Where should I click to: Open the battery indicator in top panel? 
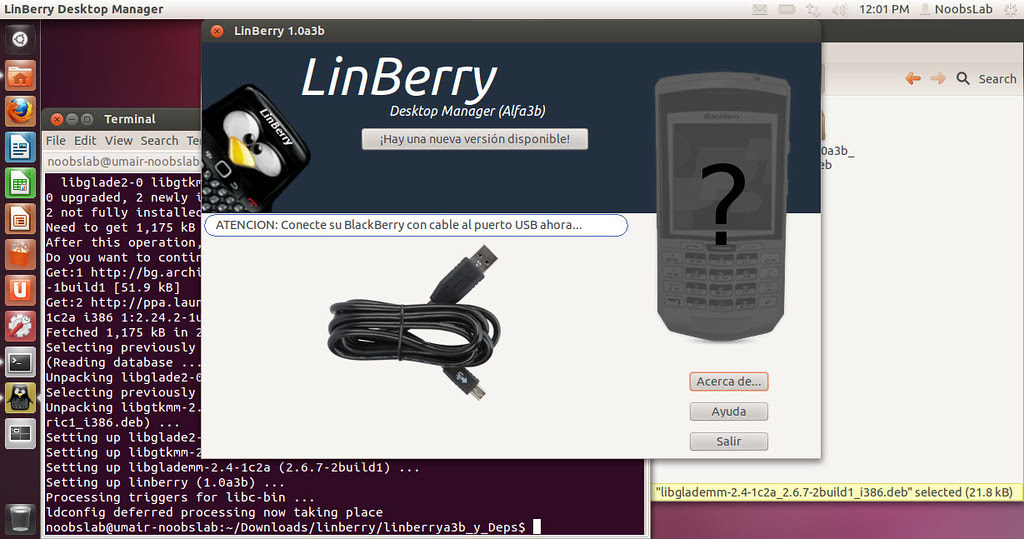pos(786,9)
